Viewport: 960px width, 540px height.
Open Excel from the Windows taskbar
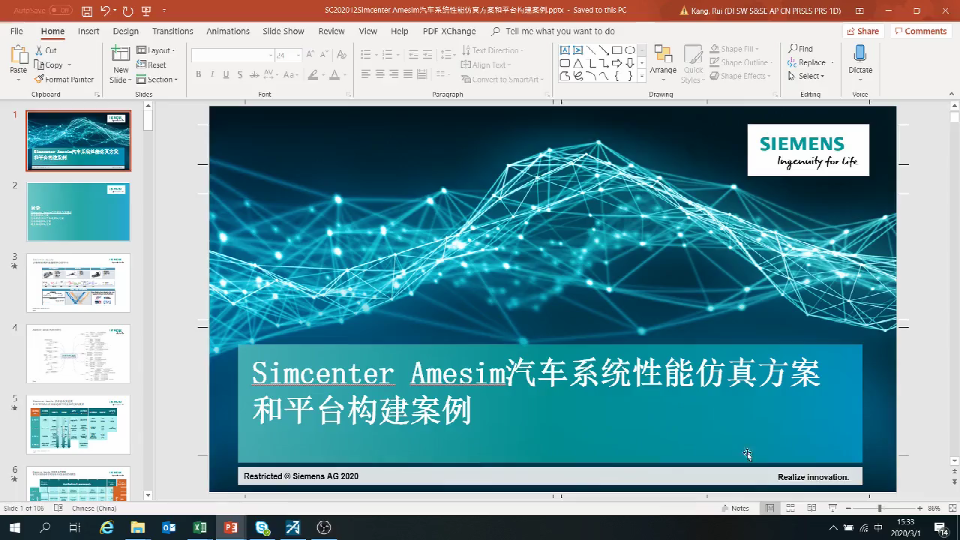(x=199, y=527)
